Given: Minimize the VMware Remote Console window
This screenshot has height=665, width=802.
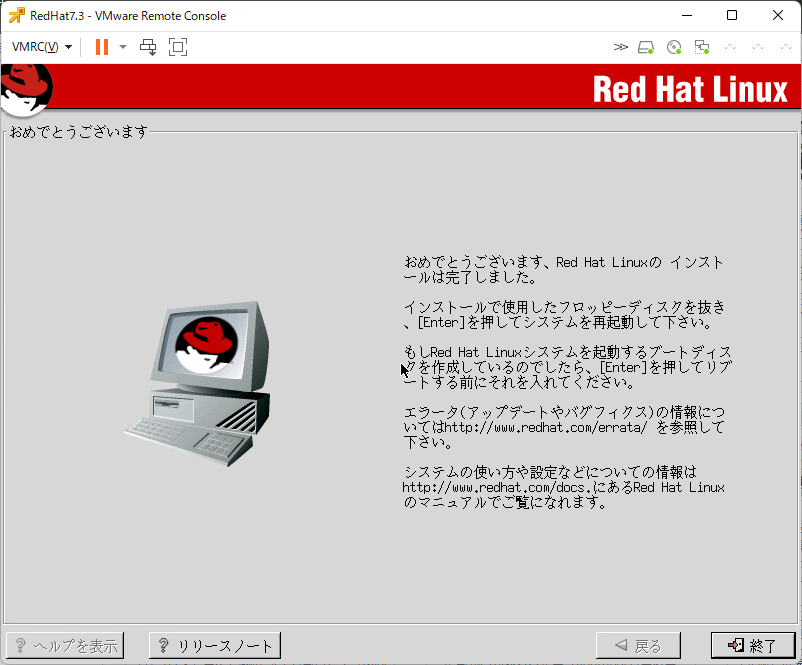Looking at the screenshot, I should point(687,15).
